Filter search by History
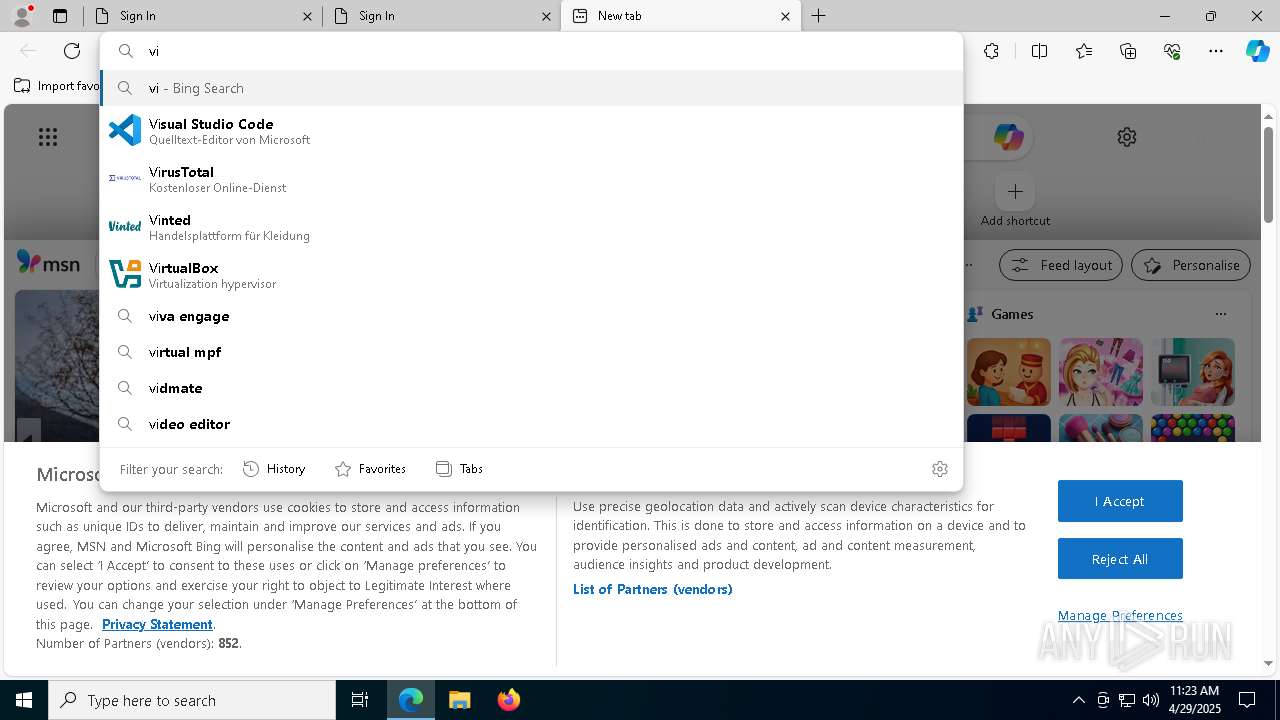1280x720 pixels. (274, 468)
